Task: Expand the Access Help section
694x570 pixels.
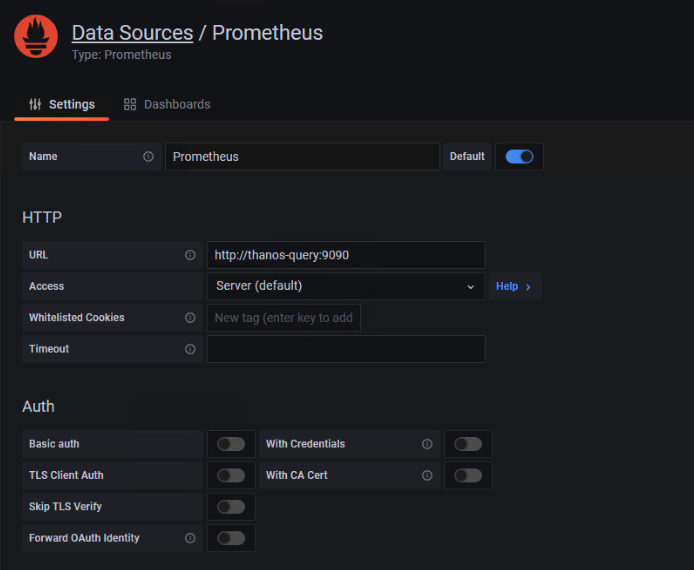Action: coord(515,286)
